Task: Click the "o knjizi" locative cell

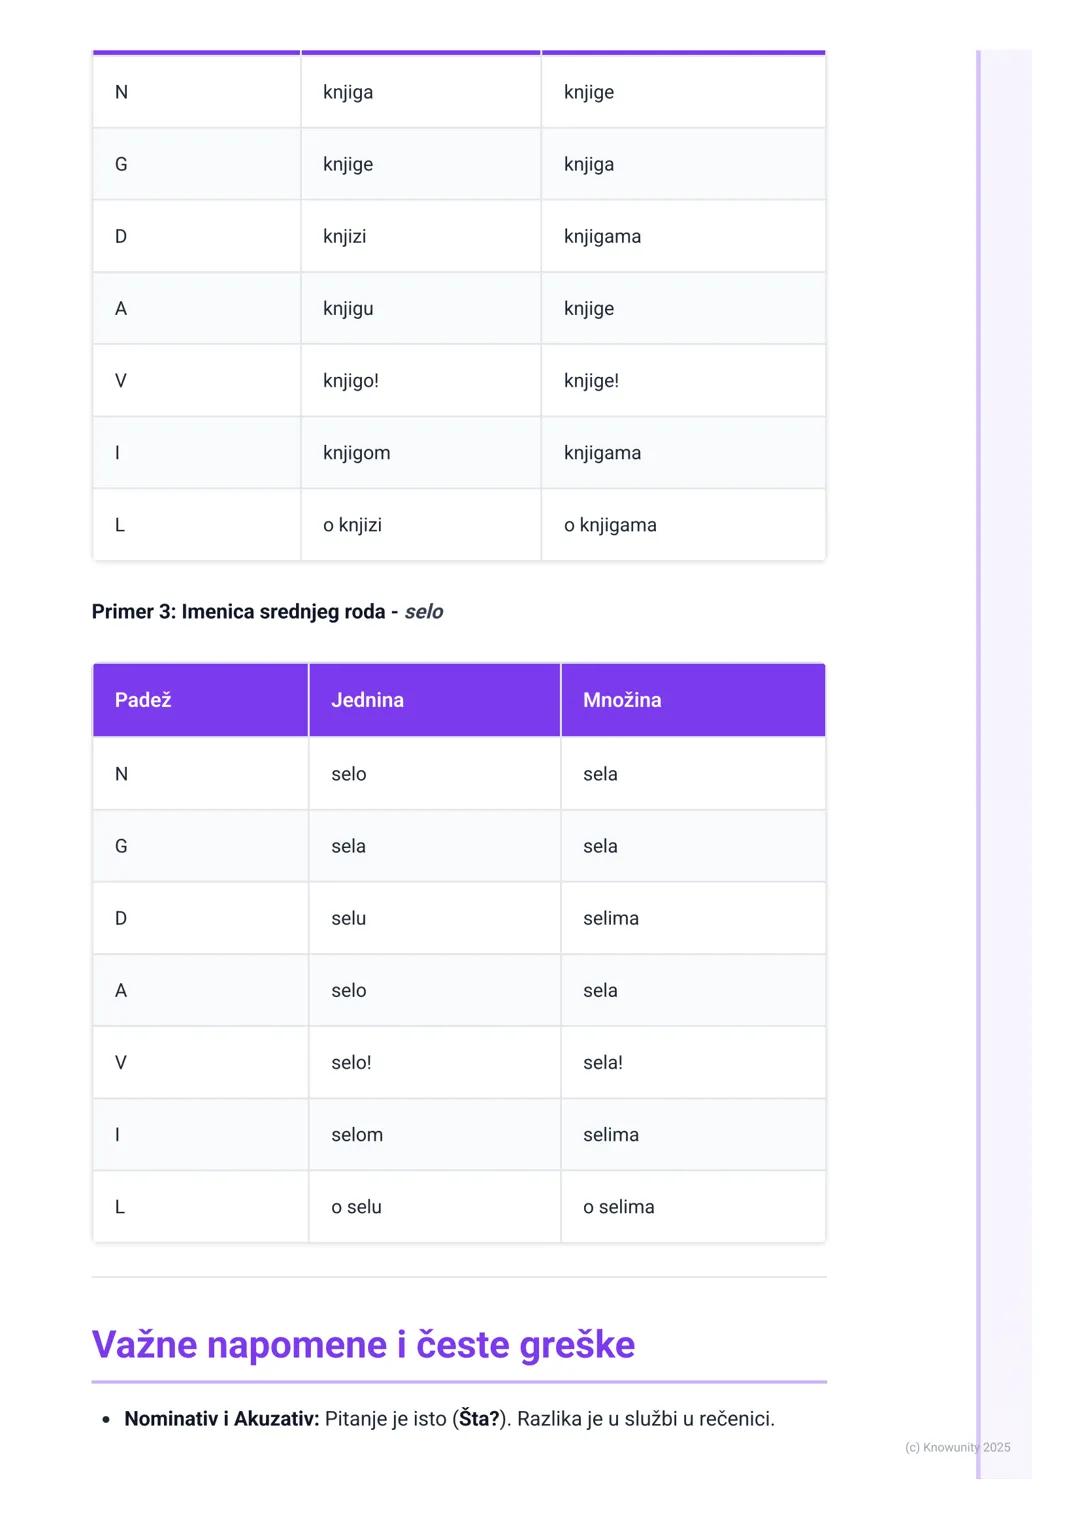Action: click(352, 525)
